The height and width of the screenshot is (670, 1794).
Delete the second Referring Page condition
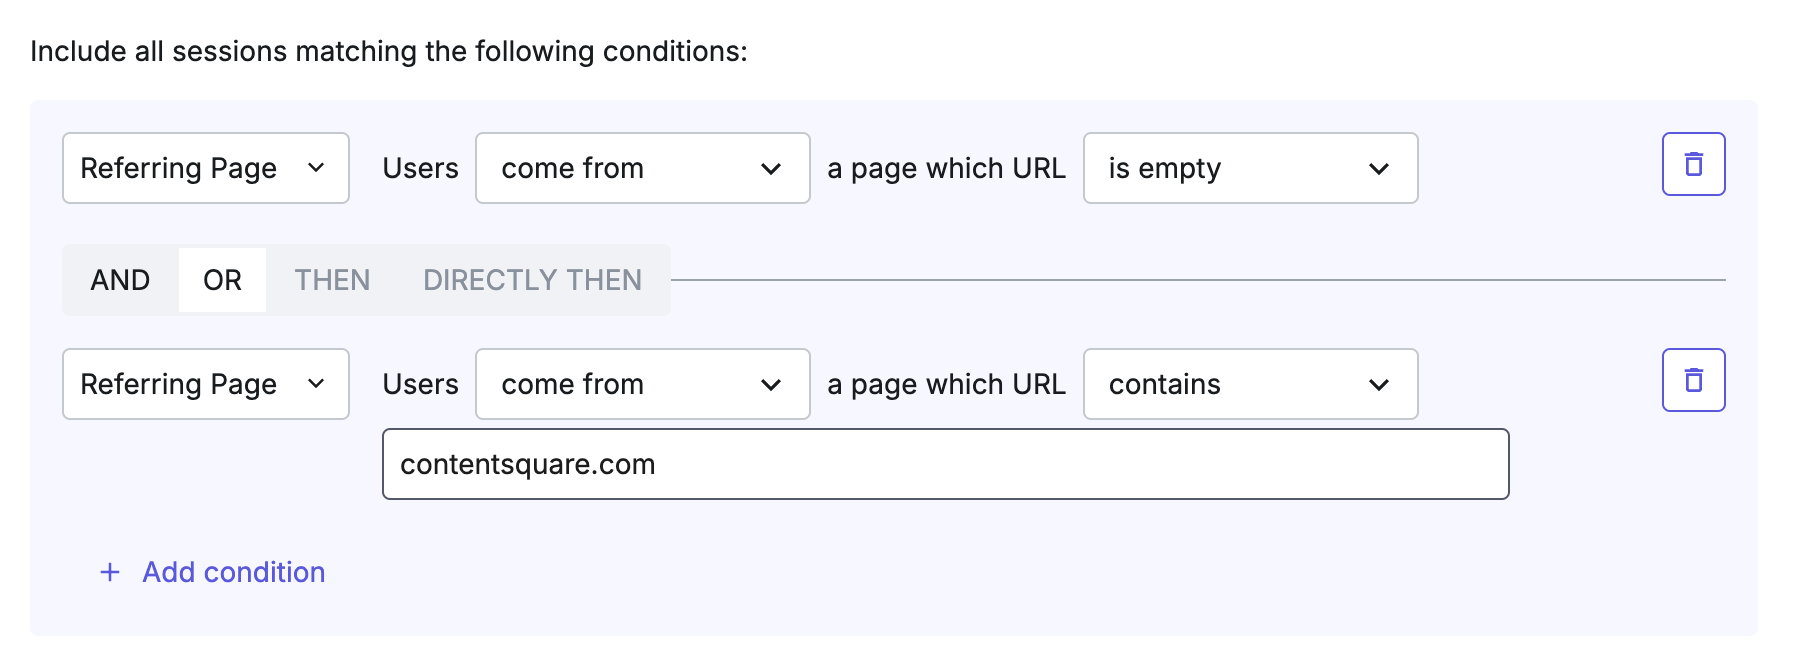[1692, 380]
